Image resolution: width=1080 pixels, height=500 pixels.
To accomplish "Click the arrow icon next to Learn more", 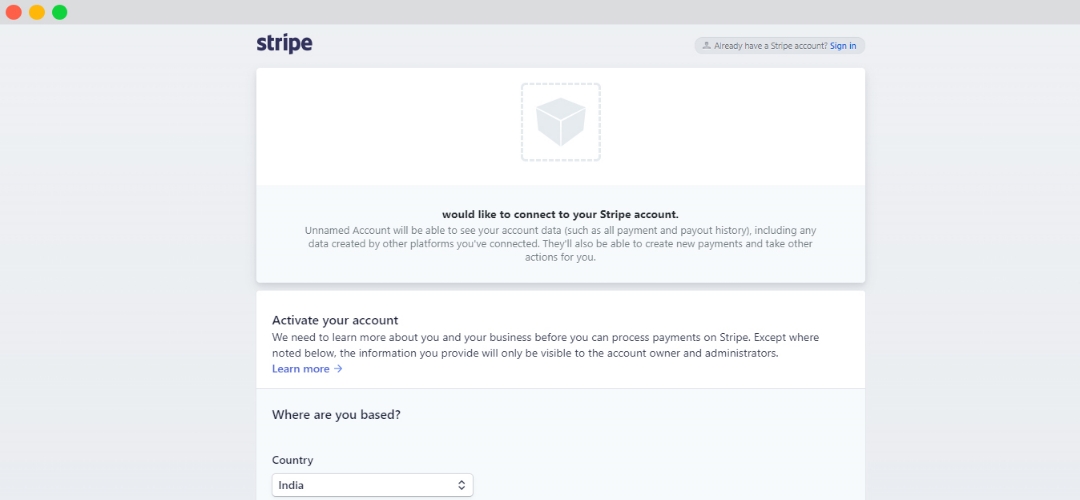I will click(338, 369).
